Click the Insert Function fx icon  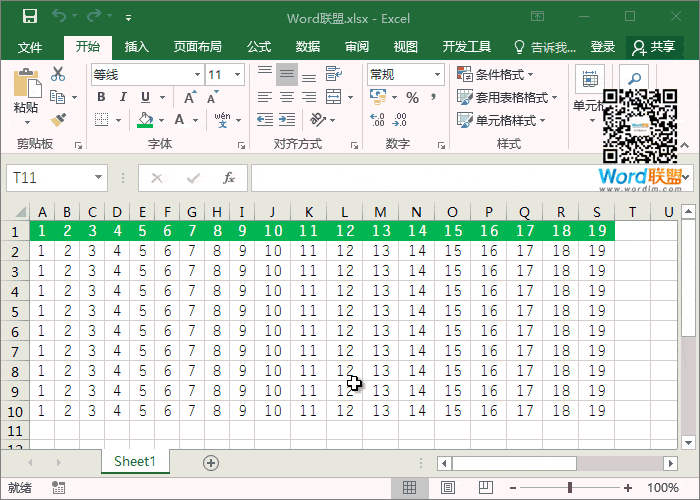(x=228, y=178)
